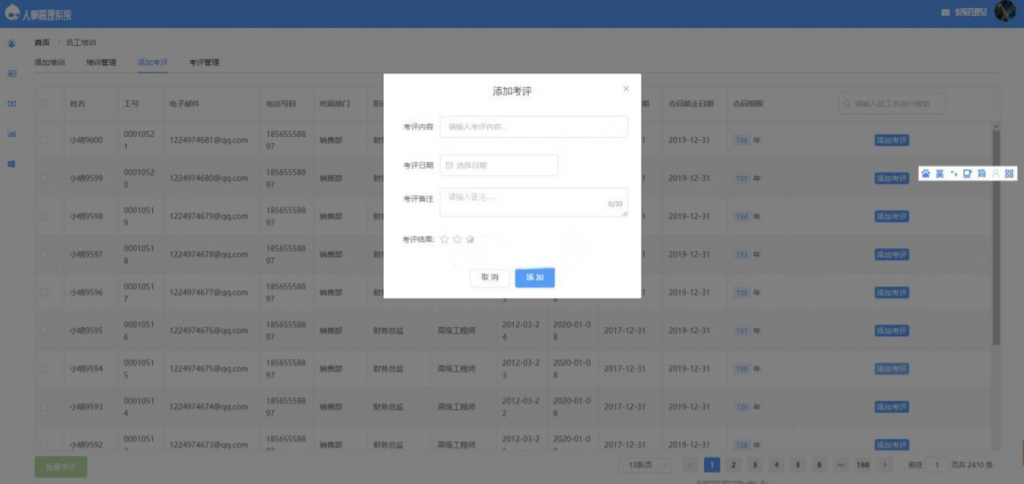Open the 13条/页 page size dropdown
This screenshot has height=484, width=1024.
[645, 465]
